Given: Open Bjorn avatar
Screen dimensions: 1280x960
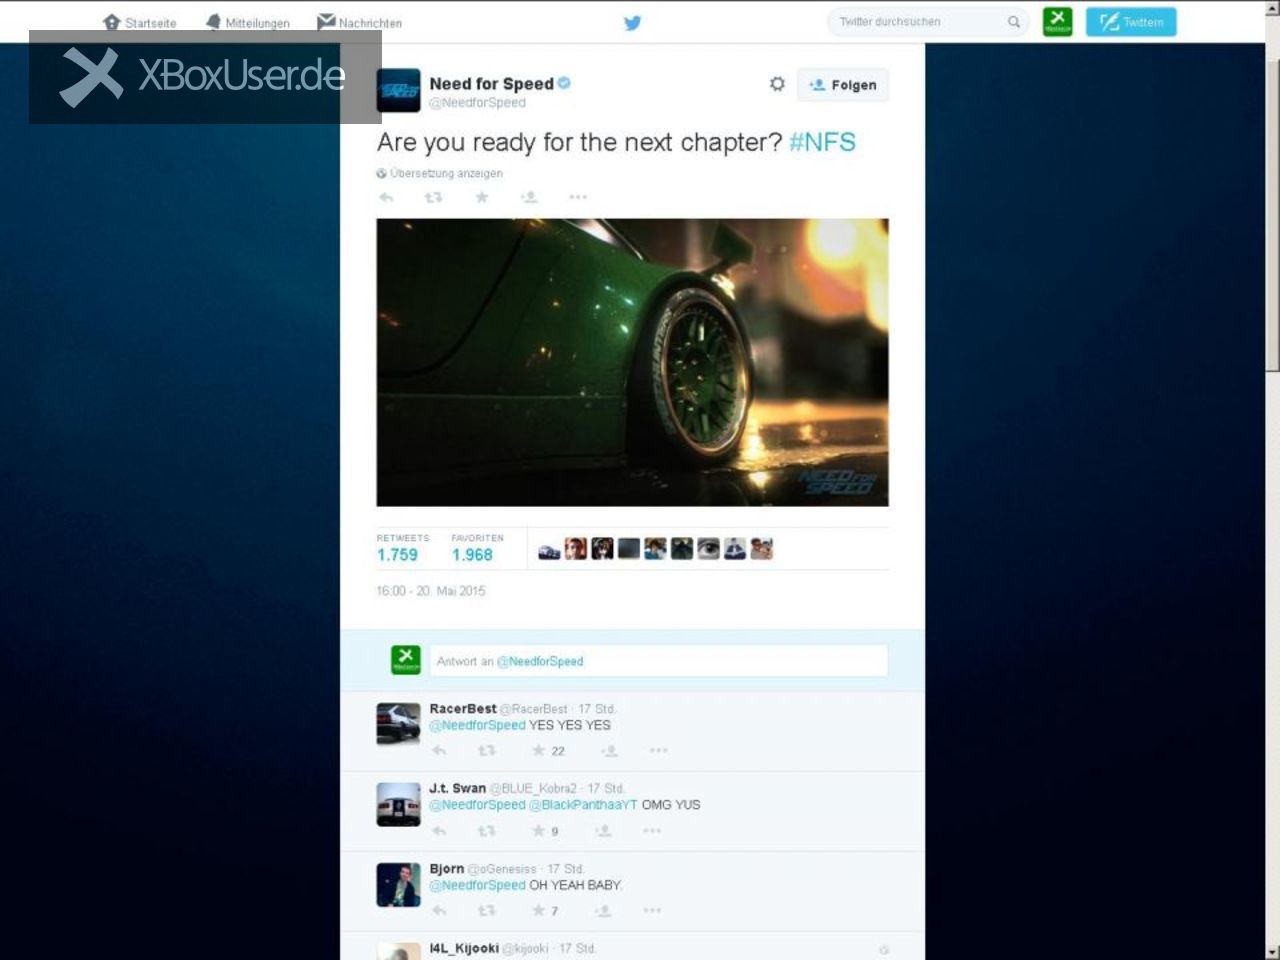Looking at the screenshot, I should pyautogui.click(x=398, y=885).
